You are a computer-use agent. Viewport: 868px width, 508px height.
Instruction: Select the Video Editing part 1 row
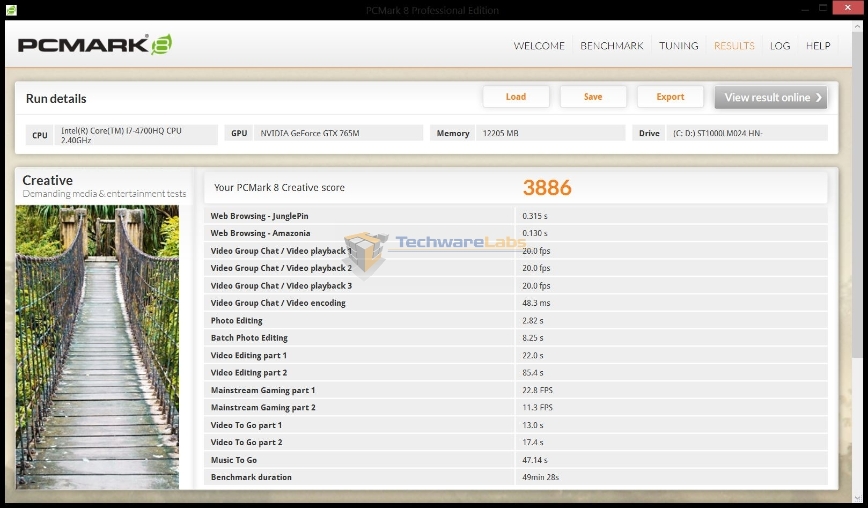516,355
